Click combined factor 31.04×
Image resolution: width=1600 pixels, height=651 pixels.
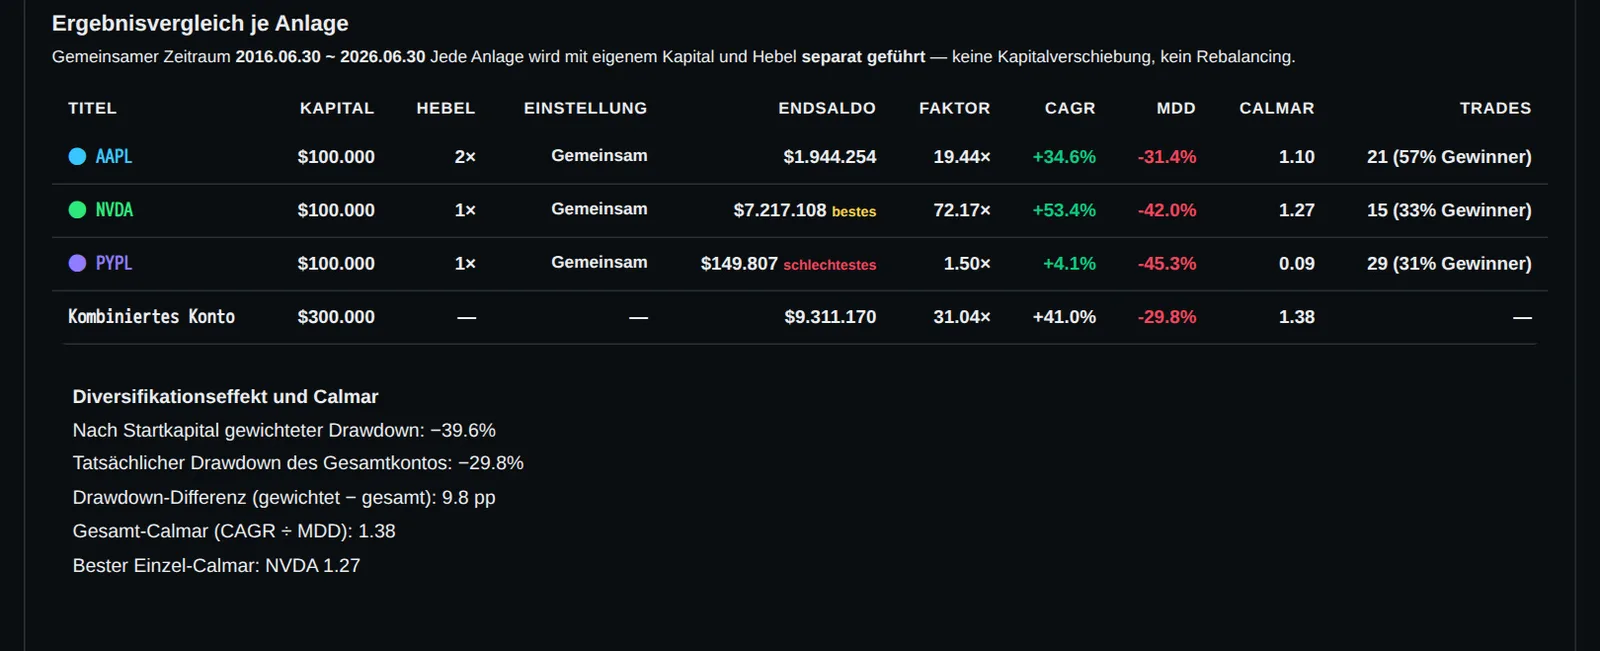coord(962,317)
